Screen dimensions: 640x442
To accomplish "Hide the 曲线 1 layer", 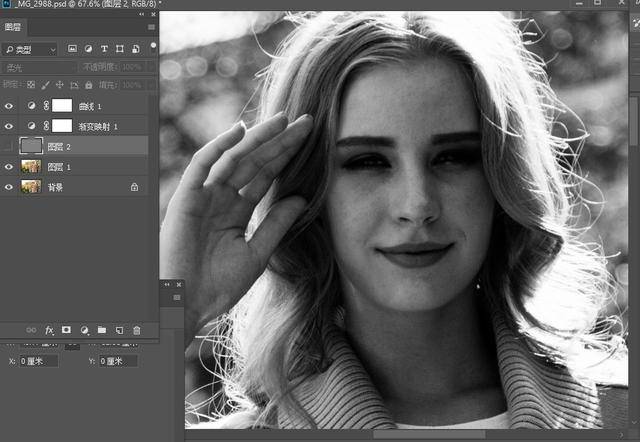I will pos(9,106).
